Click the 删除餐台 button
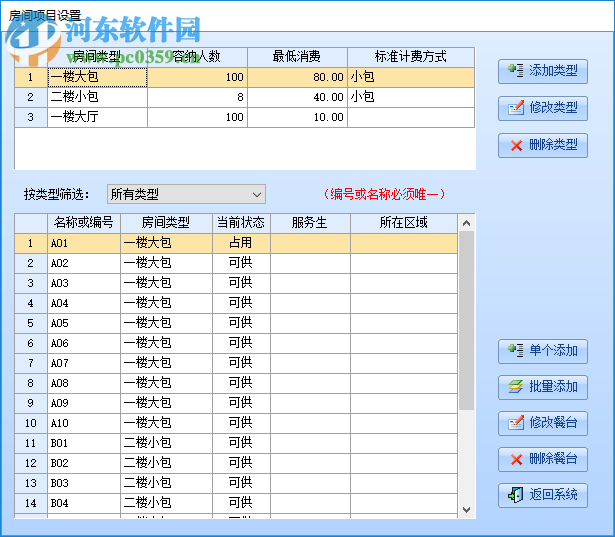Image resolution: width=615 pixels, height=537 pixels. point(543,459)
